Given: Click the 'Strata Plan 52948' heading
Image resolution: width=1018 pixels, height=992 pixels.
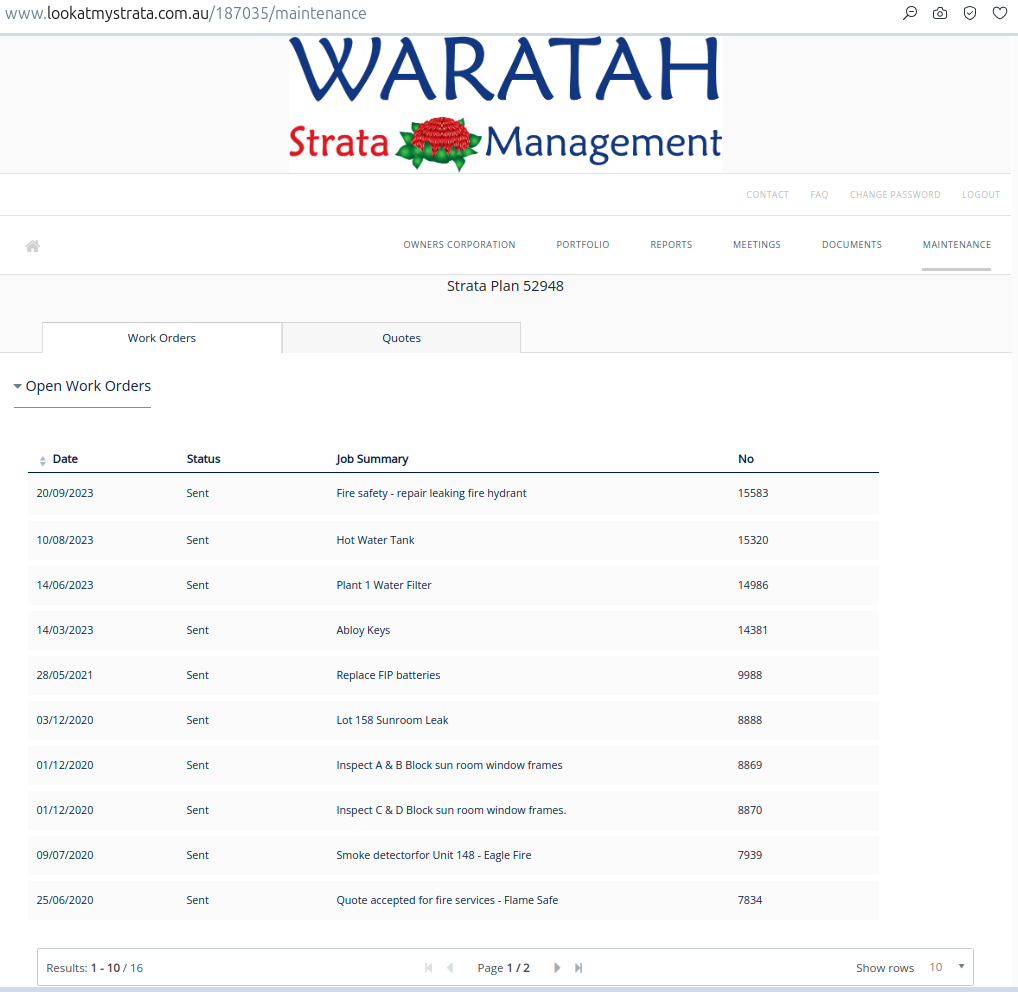Looking at the screenshot, I should [x=505, y=286].
